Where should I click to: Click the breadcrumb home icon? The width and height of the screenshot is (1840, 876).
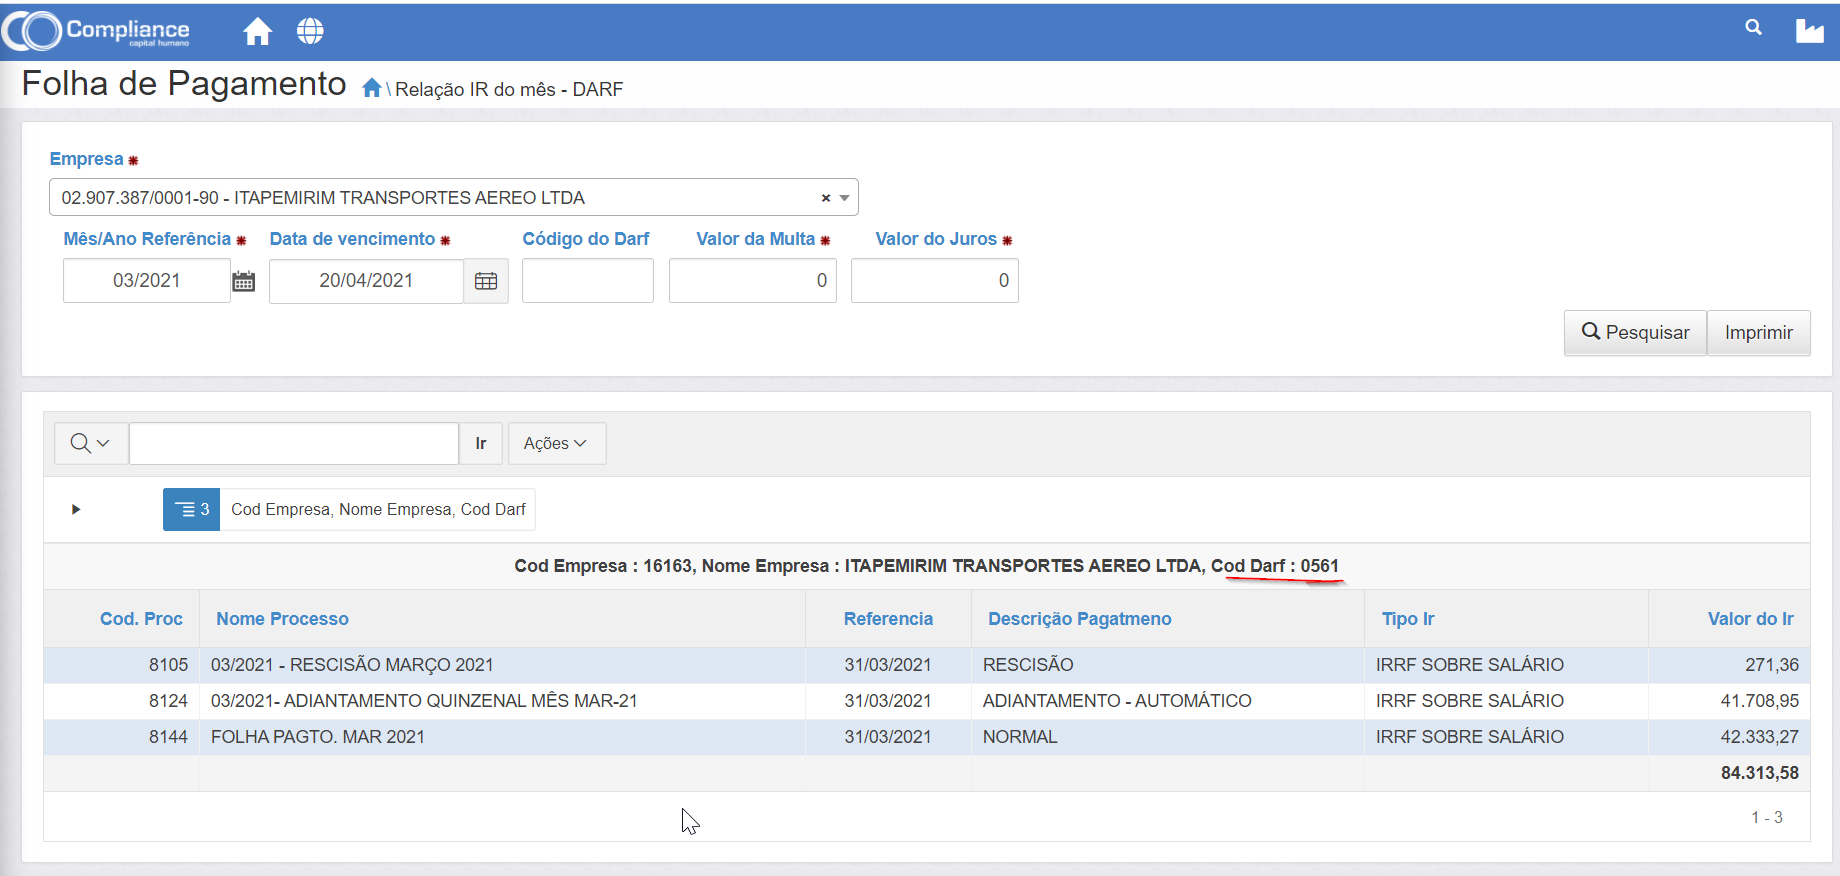pyautogui.click(x=371, y=88)
